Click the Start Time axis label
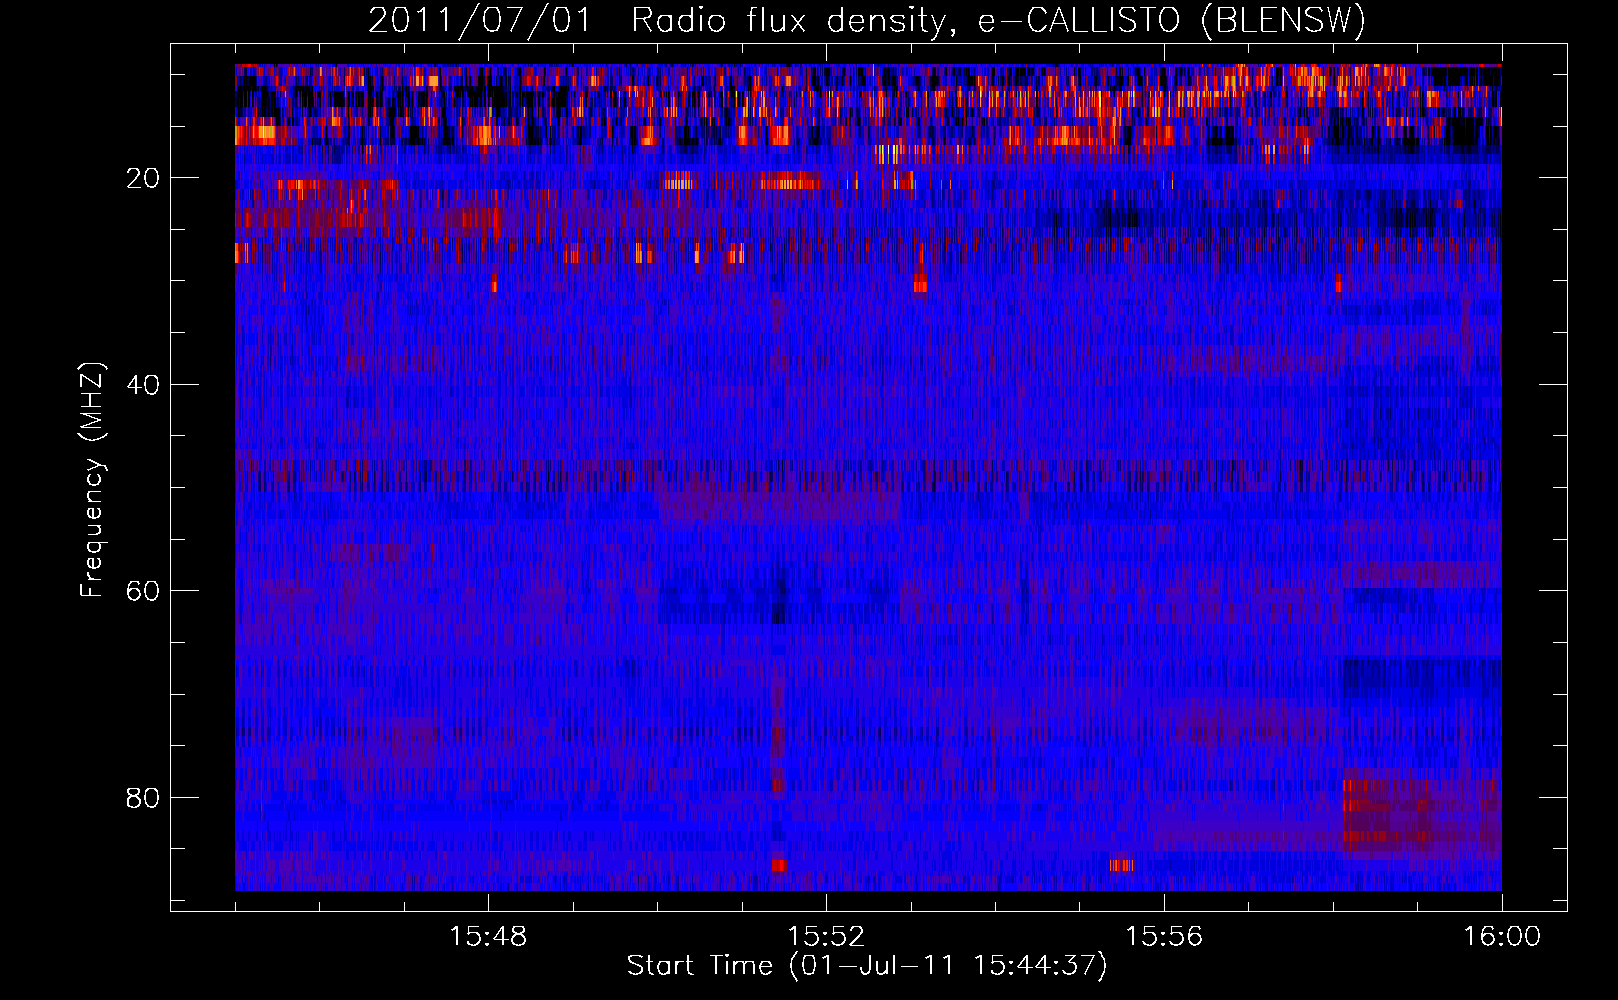Image resolution: width=1618 pixels, height=1000 pixels. click(867, 966)
